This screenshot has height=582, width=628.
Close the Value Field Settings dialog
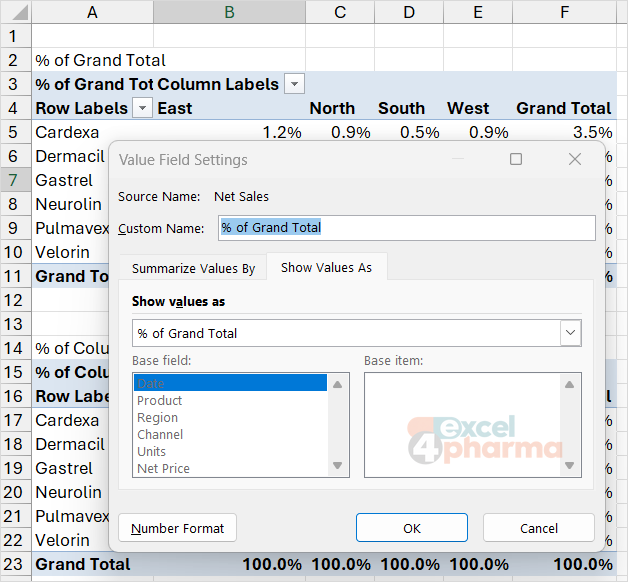pos(575,159)
